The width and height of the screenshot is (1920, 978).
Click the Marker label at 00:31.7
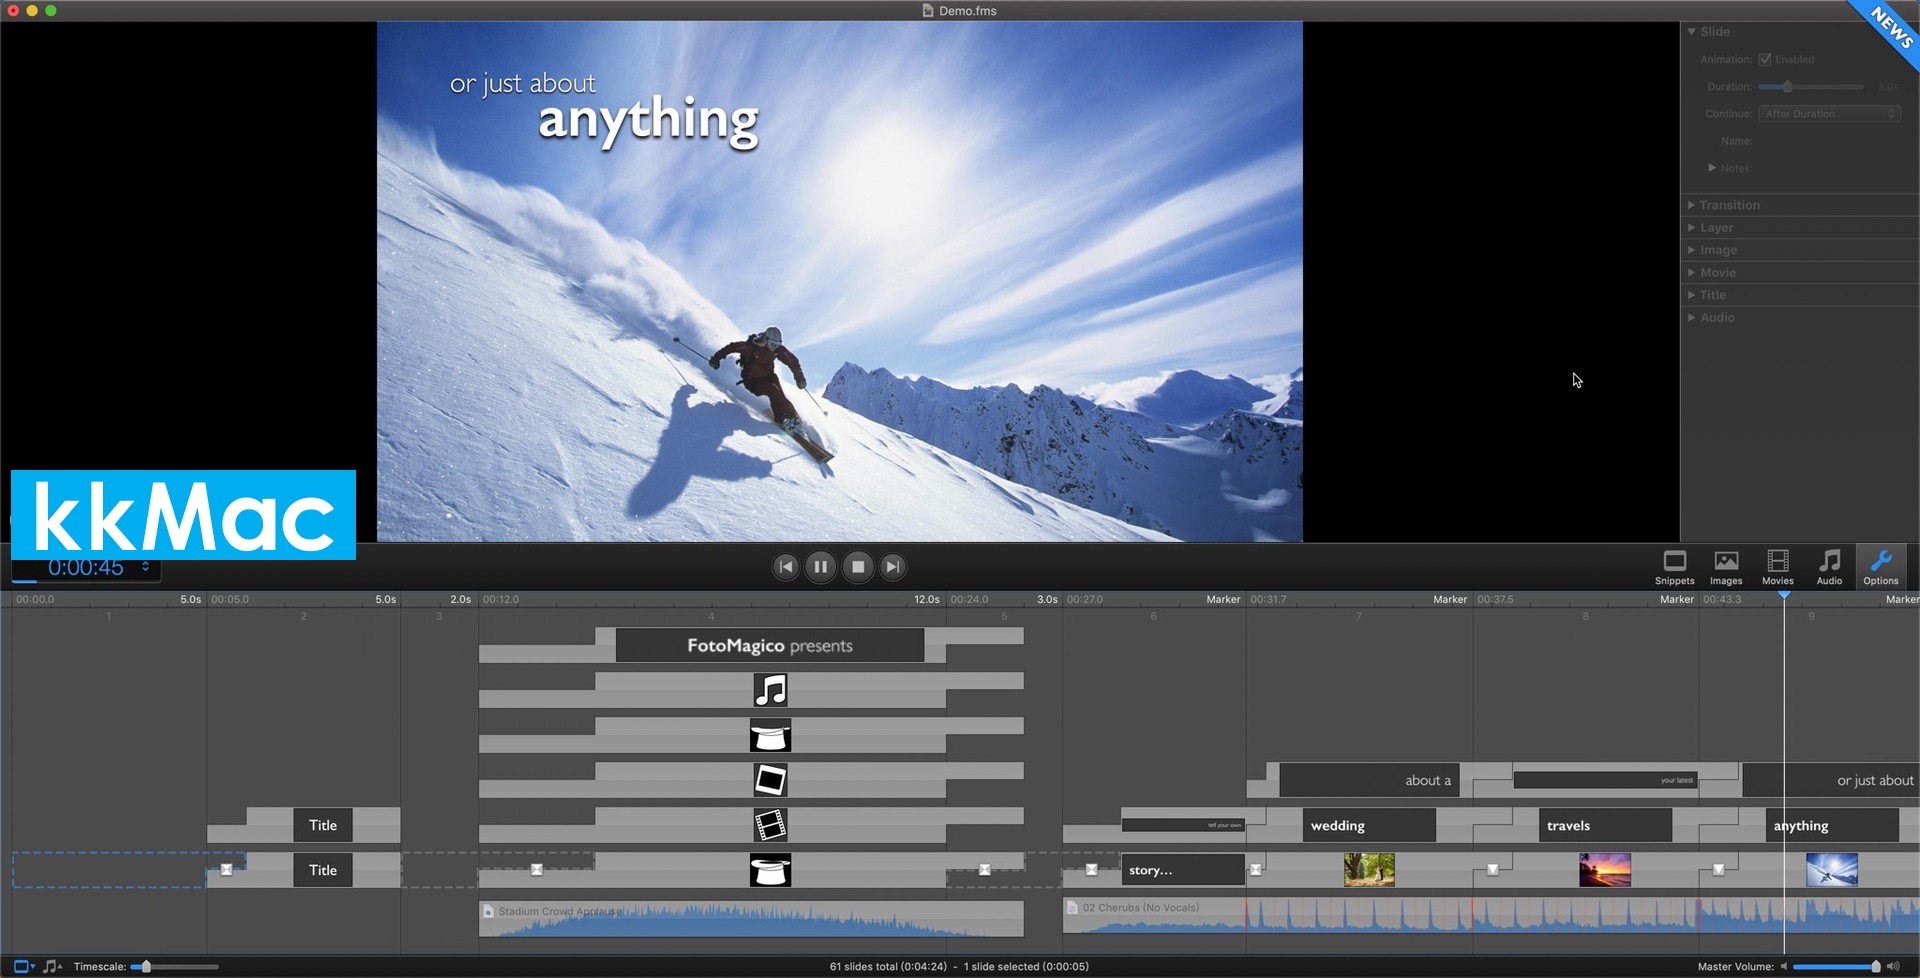coord(1223,600)
